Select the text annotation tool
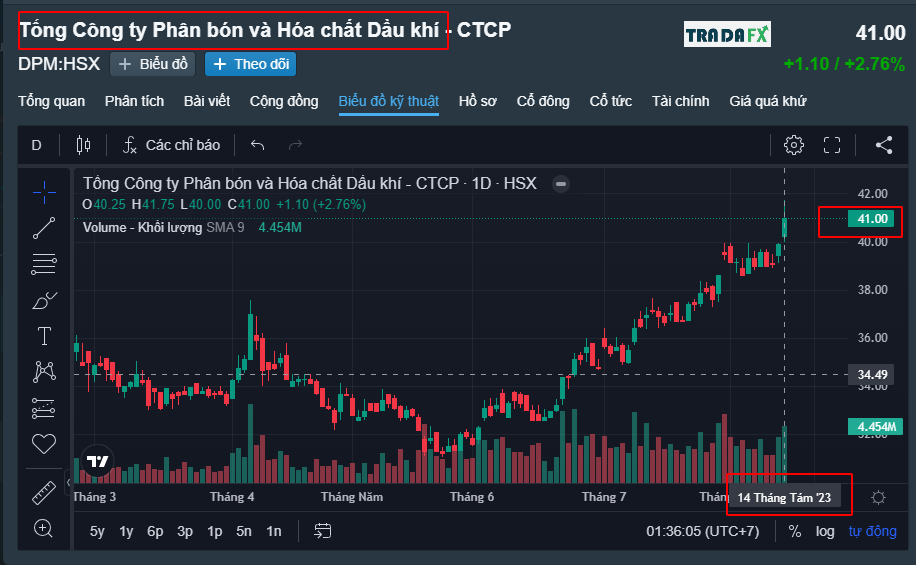This screenshot has height=565, width=916. (44, 336)
